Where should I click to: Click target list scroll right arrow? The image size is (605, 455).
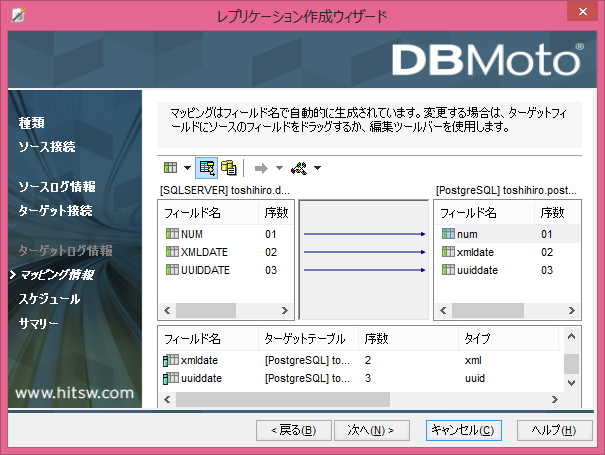click(x=572, y=311)
